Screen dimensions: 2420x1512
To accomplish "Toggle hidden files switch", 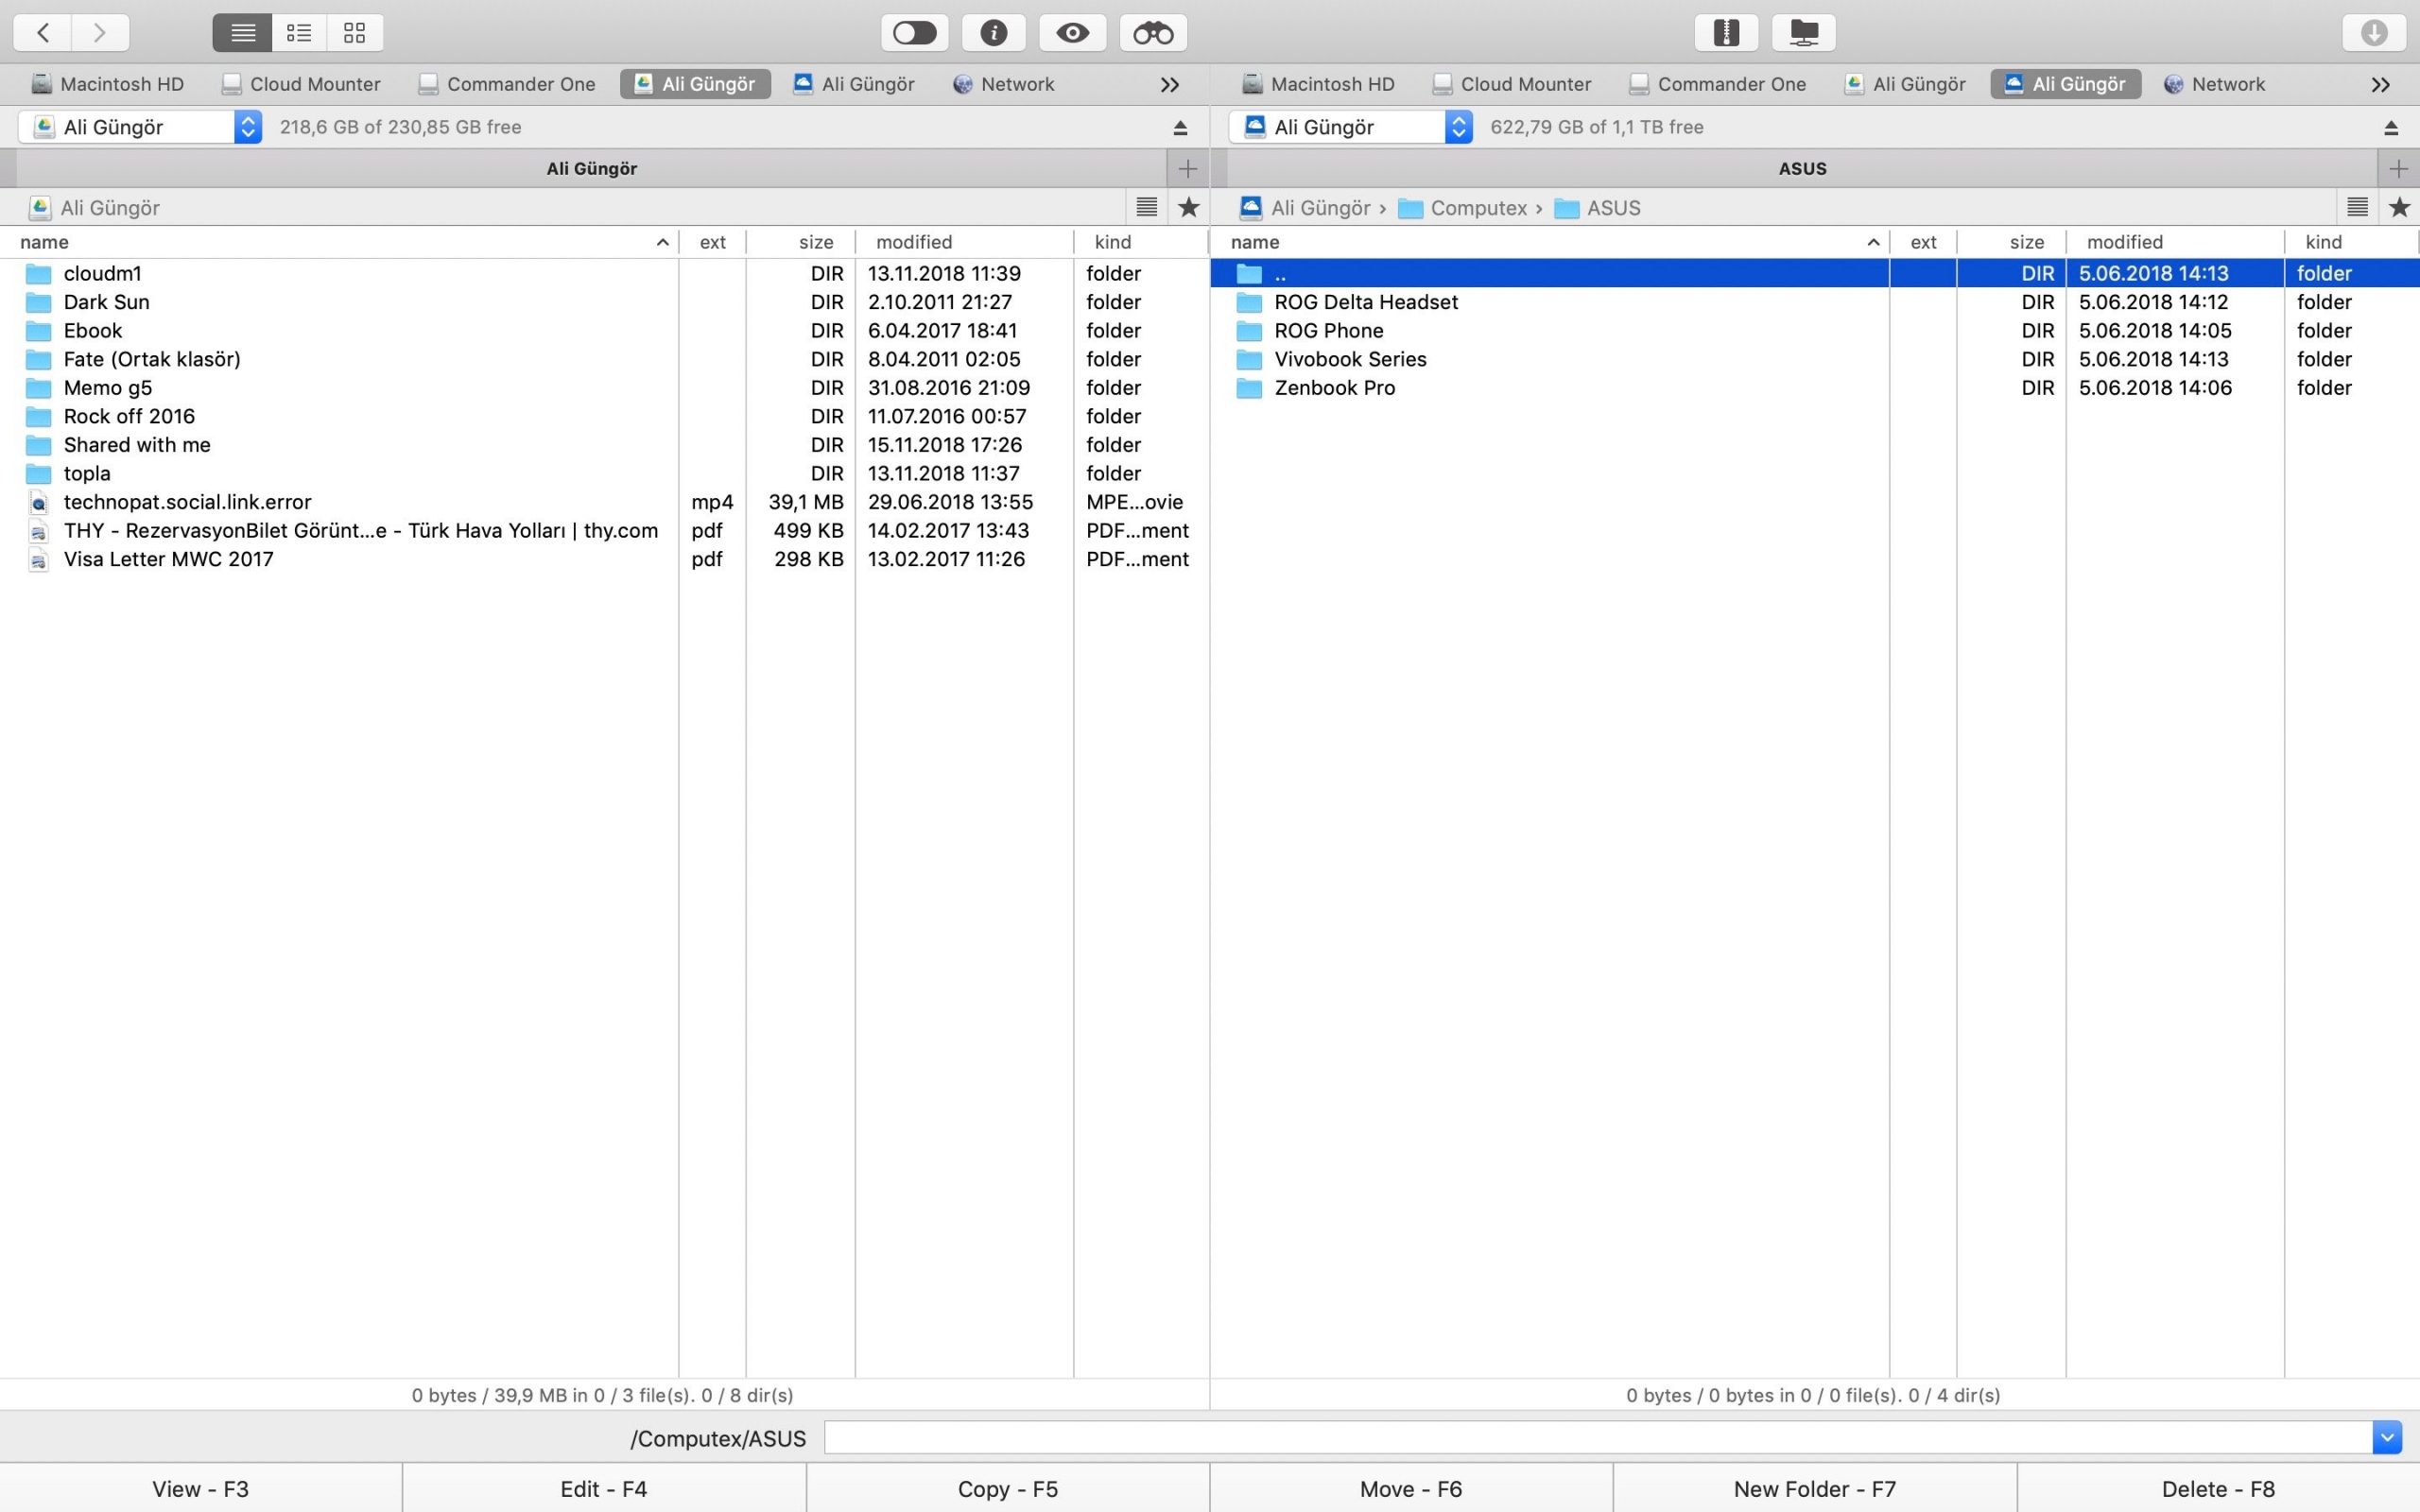I will click(914, 33).
